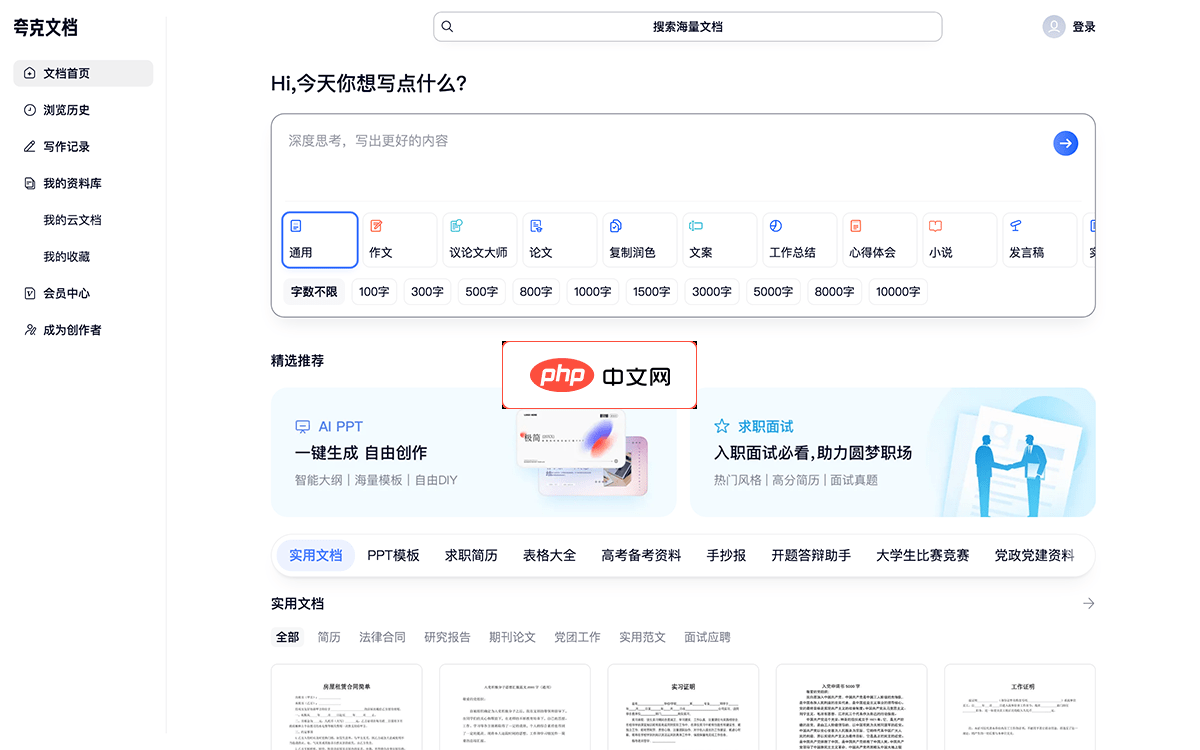Select 字数不限 word count option

[314, 292]
